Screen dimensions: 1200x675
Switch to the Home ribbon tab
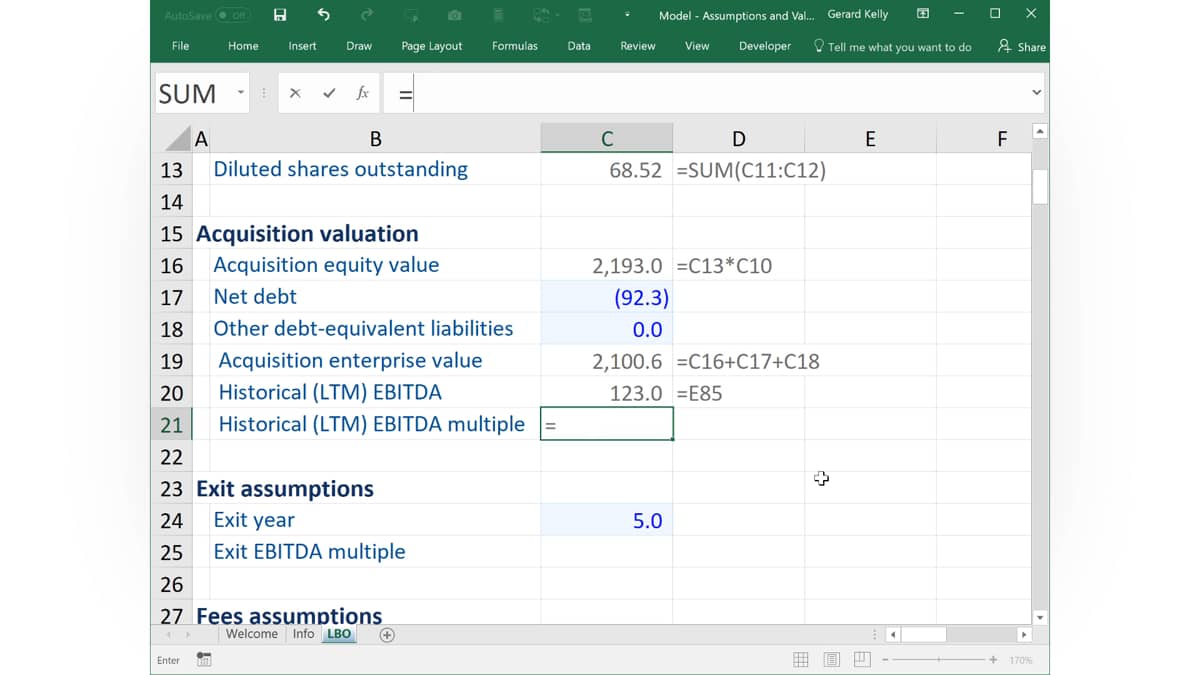243,46
